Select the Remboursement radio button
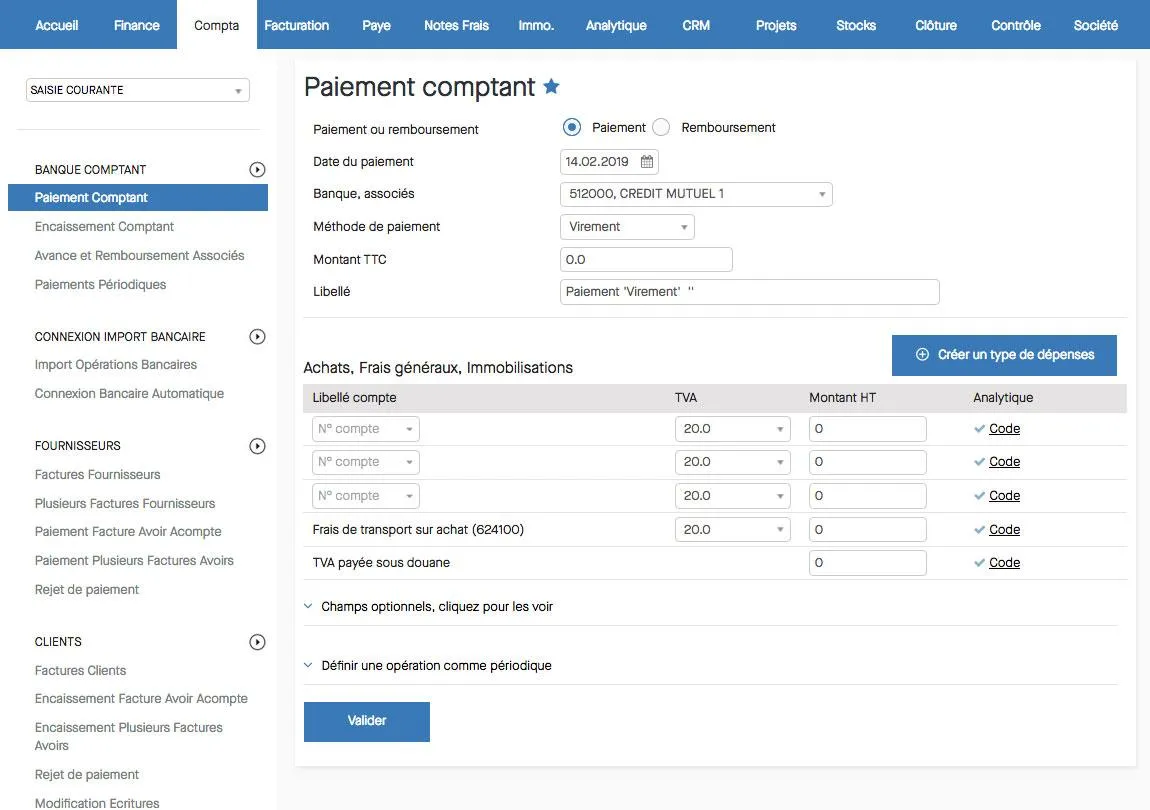This screenshot has height=810, width=1150. click(661, 127)
